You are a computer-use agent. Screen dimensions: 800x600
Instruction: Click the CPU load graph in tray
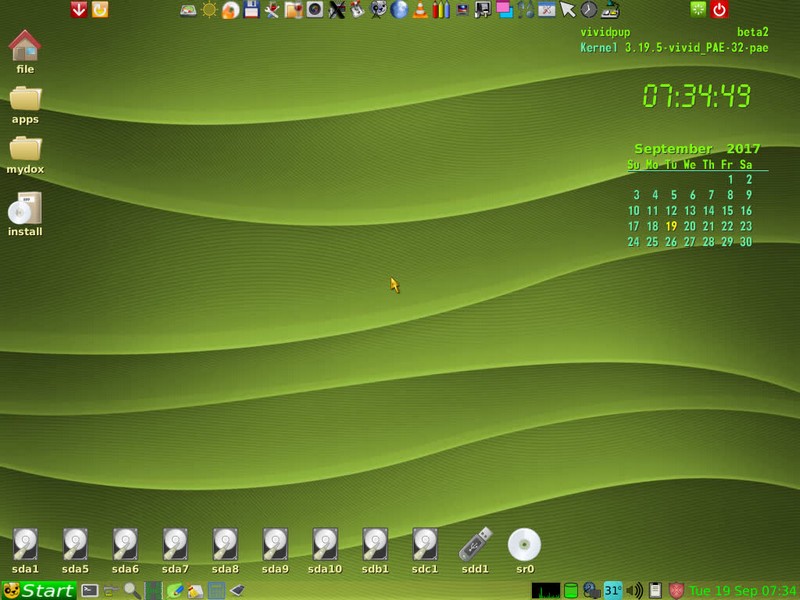546,590
